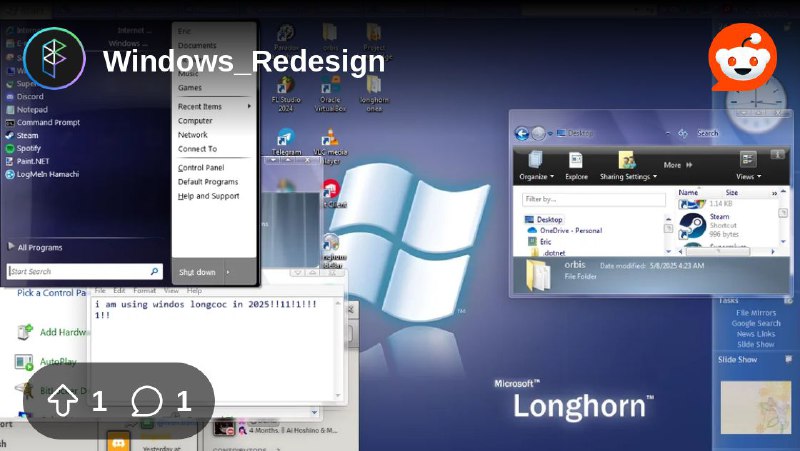Open the Telegram desktop shortcut

(286, 142)
